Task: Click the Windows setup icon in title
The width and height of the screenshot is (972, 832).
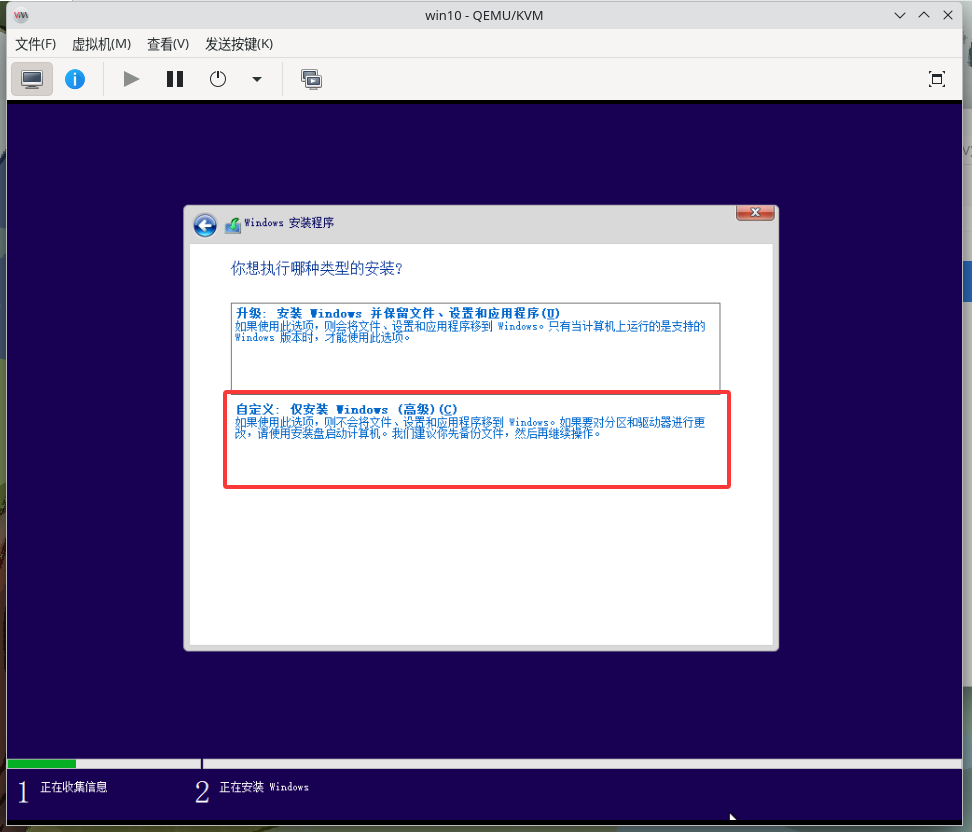Action: click(232, 225)
